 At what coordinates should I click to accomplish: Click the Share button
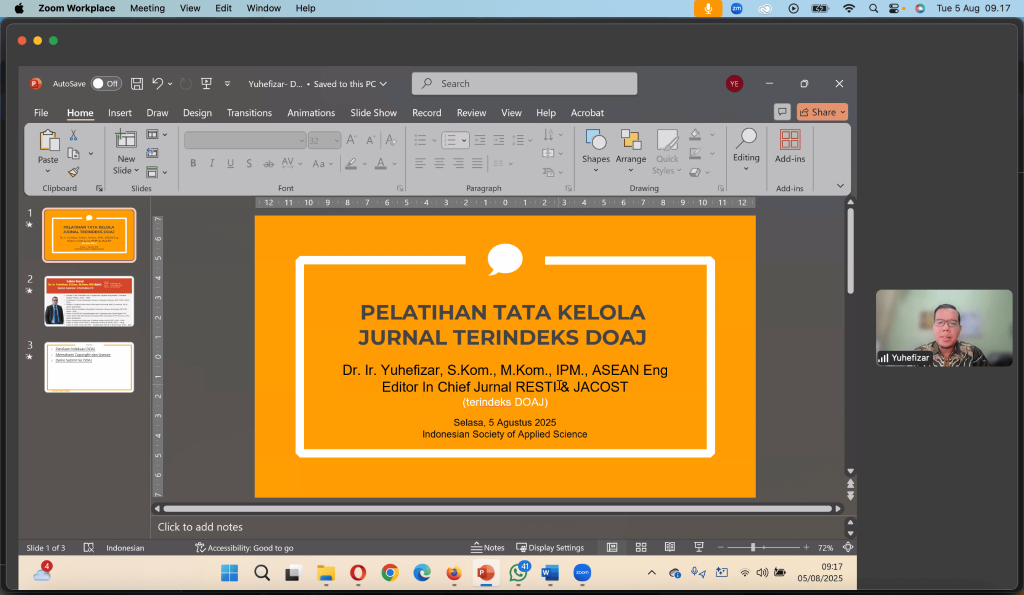(822, 112)
